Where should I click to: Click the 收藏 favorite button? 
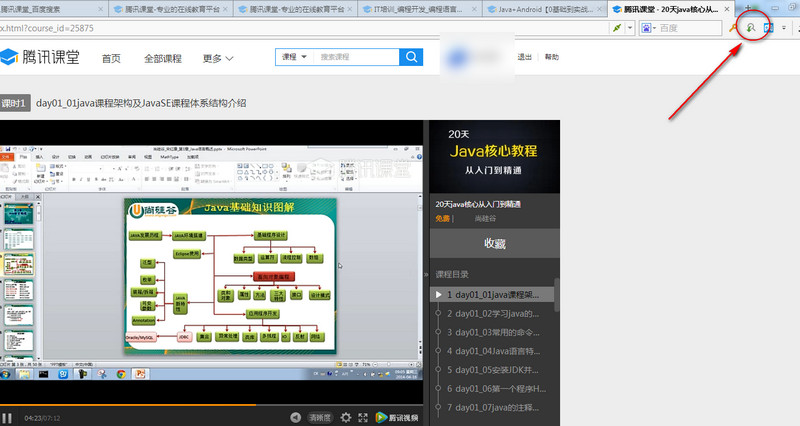point(494,242)
